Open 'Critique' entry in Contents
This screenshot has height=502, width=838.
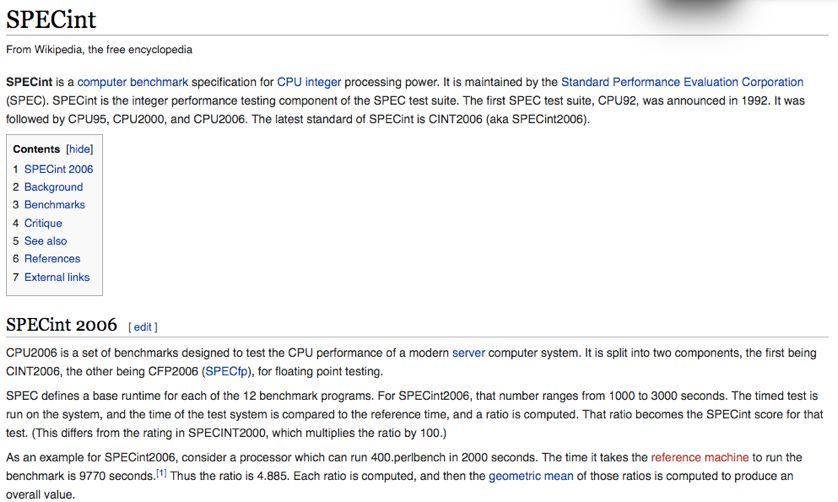pos(43,223)
